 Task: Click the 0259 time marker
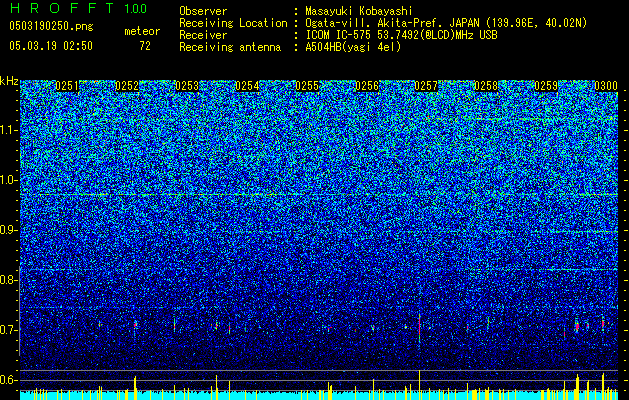tap(546, 86)
